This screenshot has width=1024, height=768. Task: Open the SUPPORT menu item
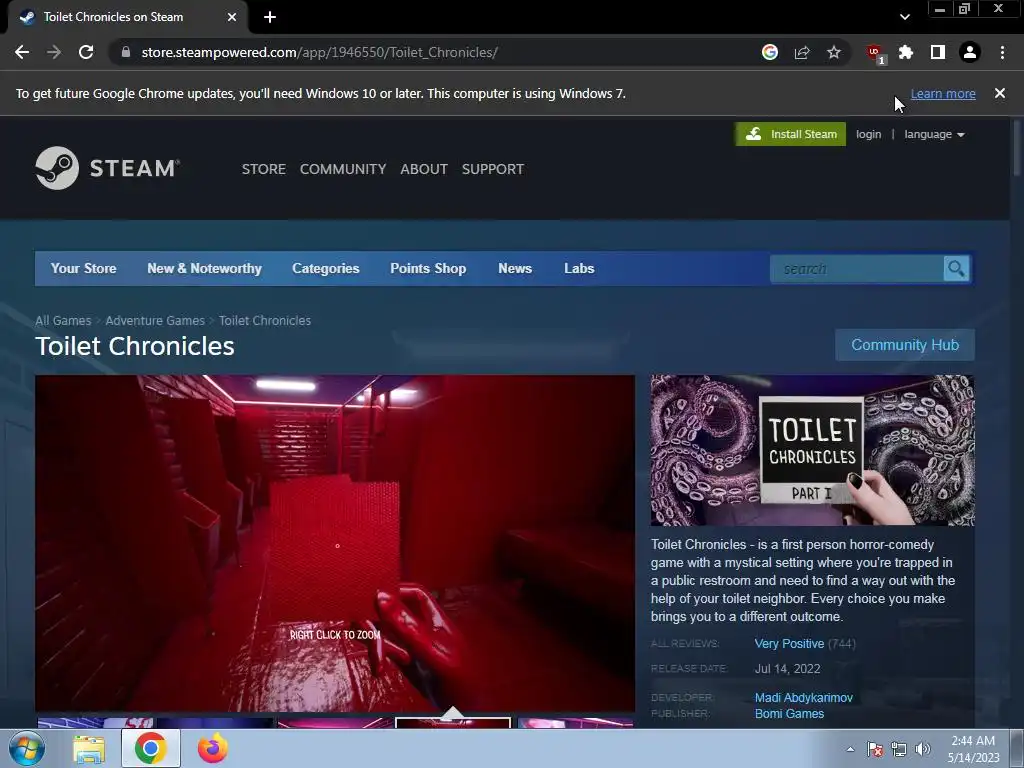(493, 169)
